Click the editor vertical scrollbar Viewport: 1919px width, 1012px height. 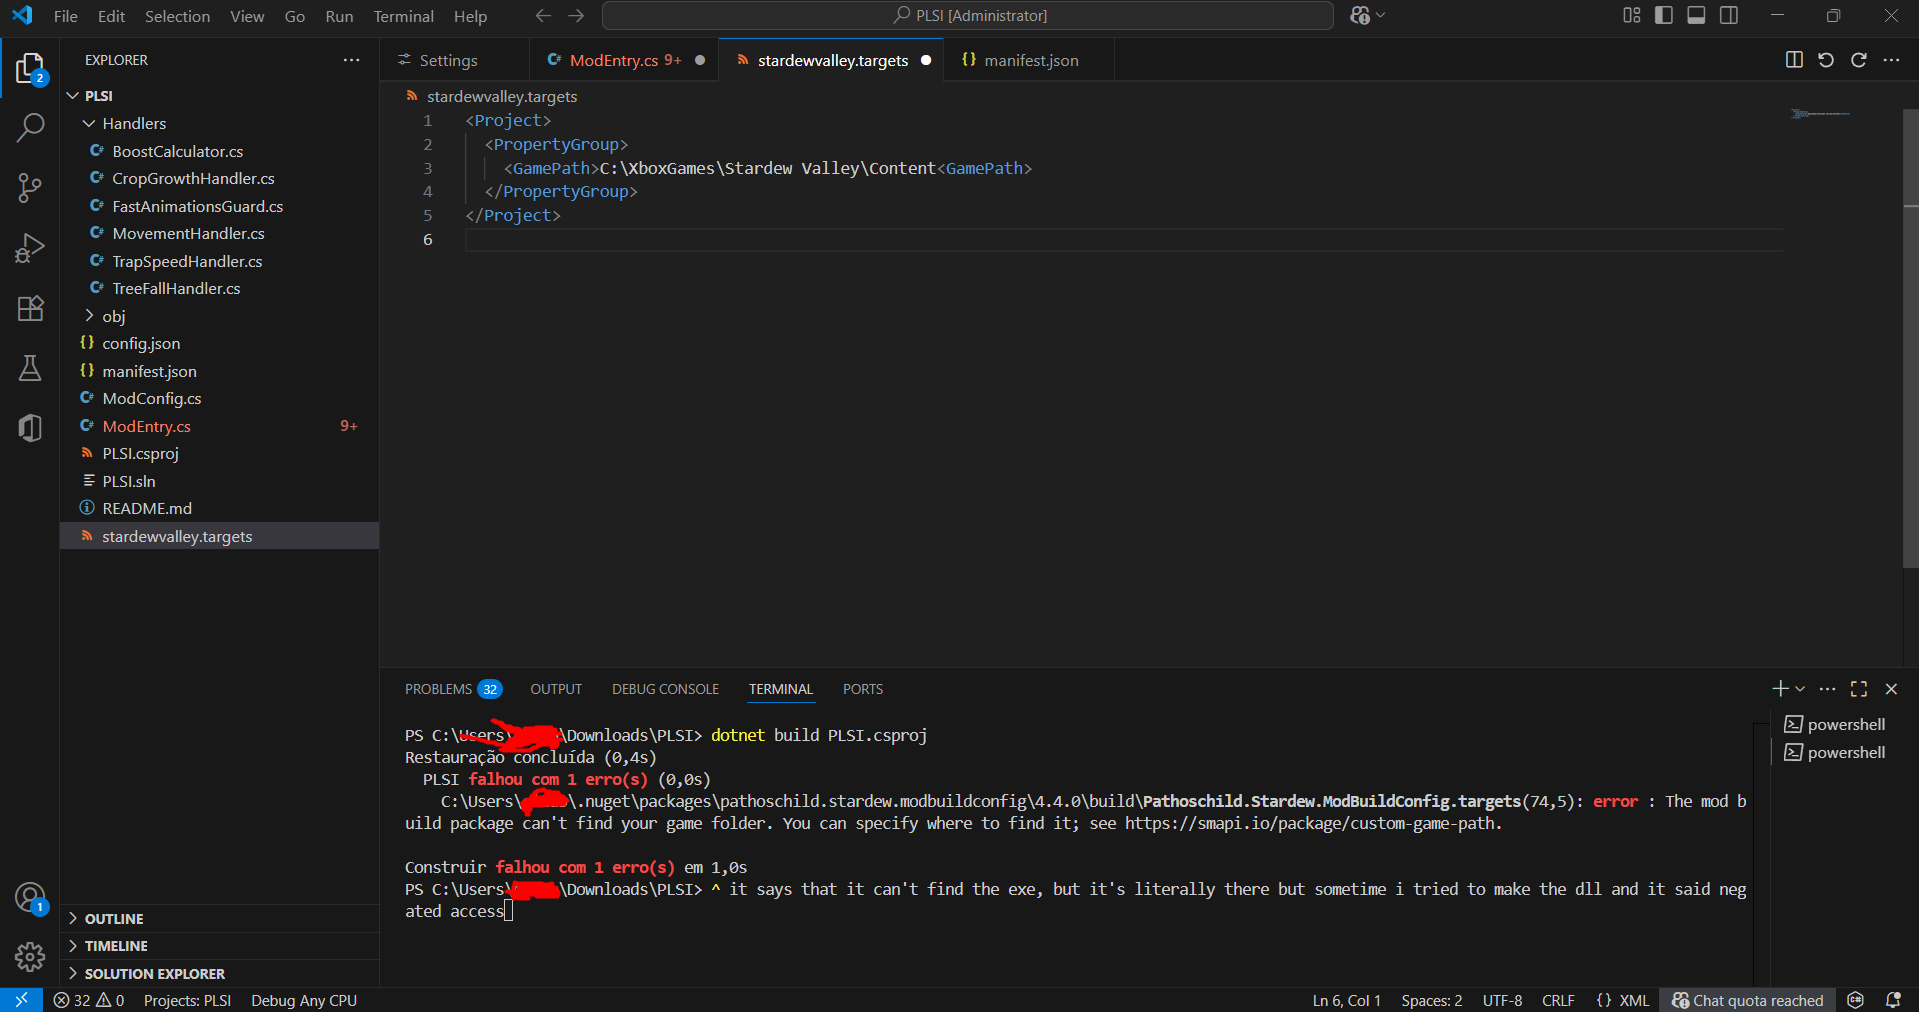(x=1910, y=340)
